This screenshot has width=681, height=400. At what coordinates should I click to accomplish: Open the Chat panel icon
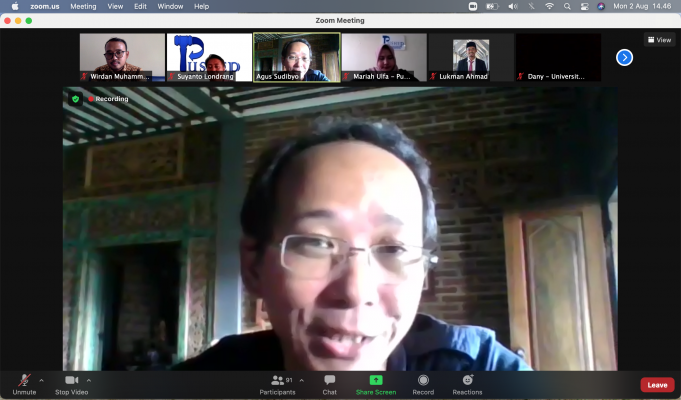(x=329, y=381)
